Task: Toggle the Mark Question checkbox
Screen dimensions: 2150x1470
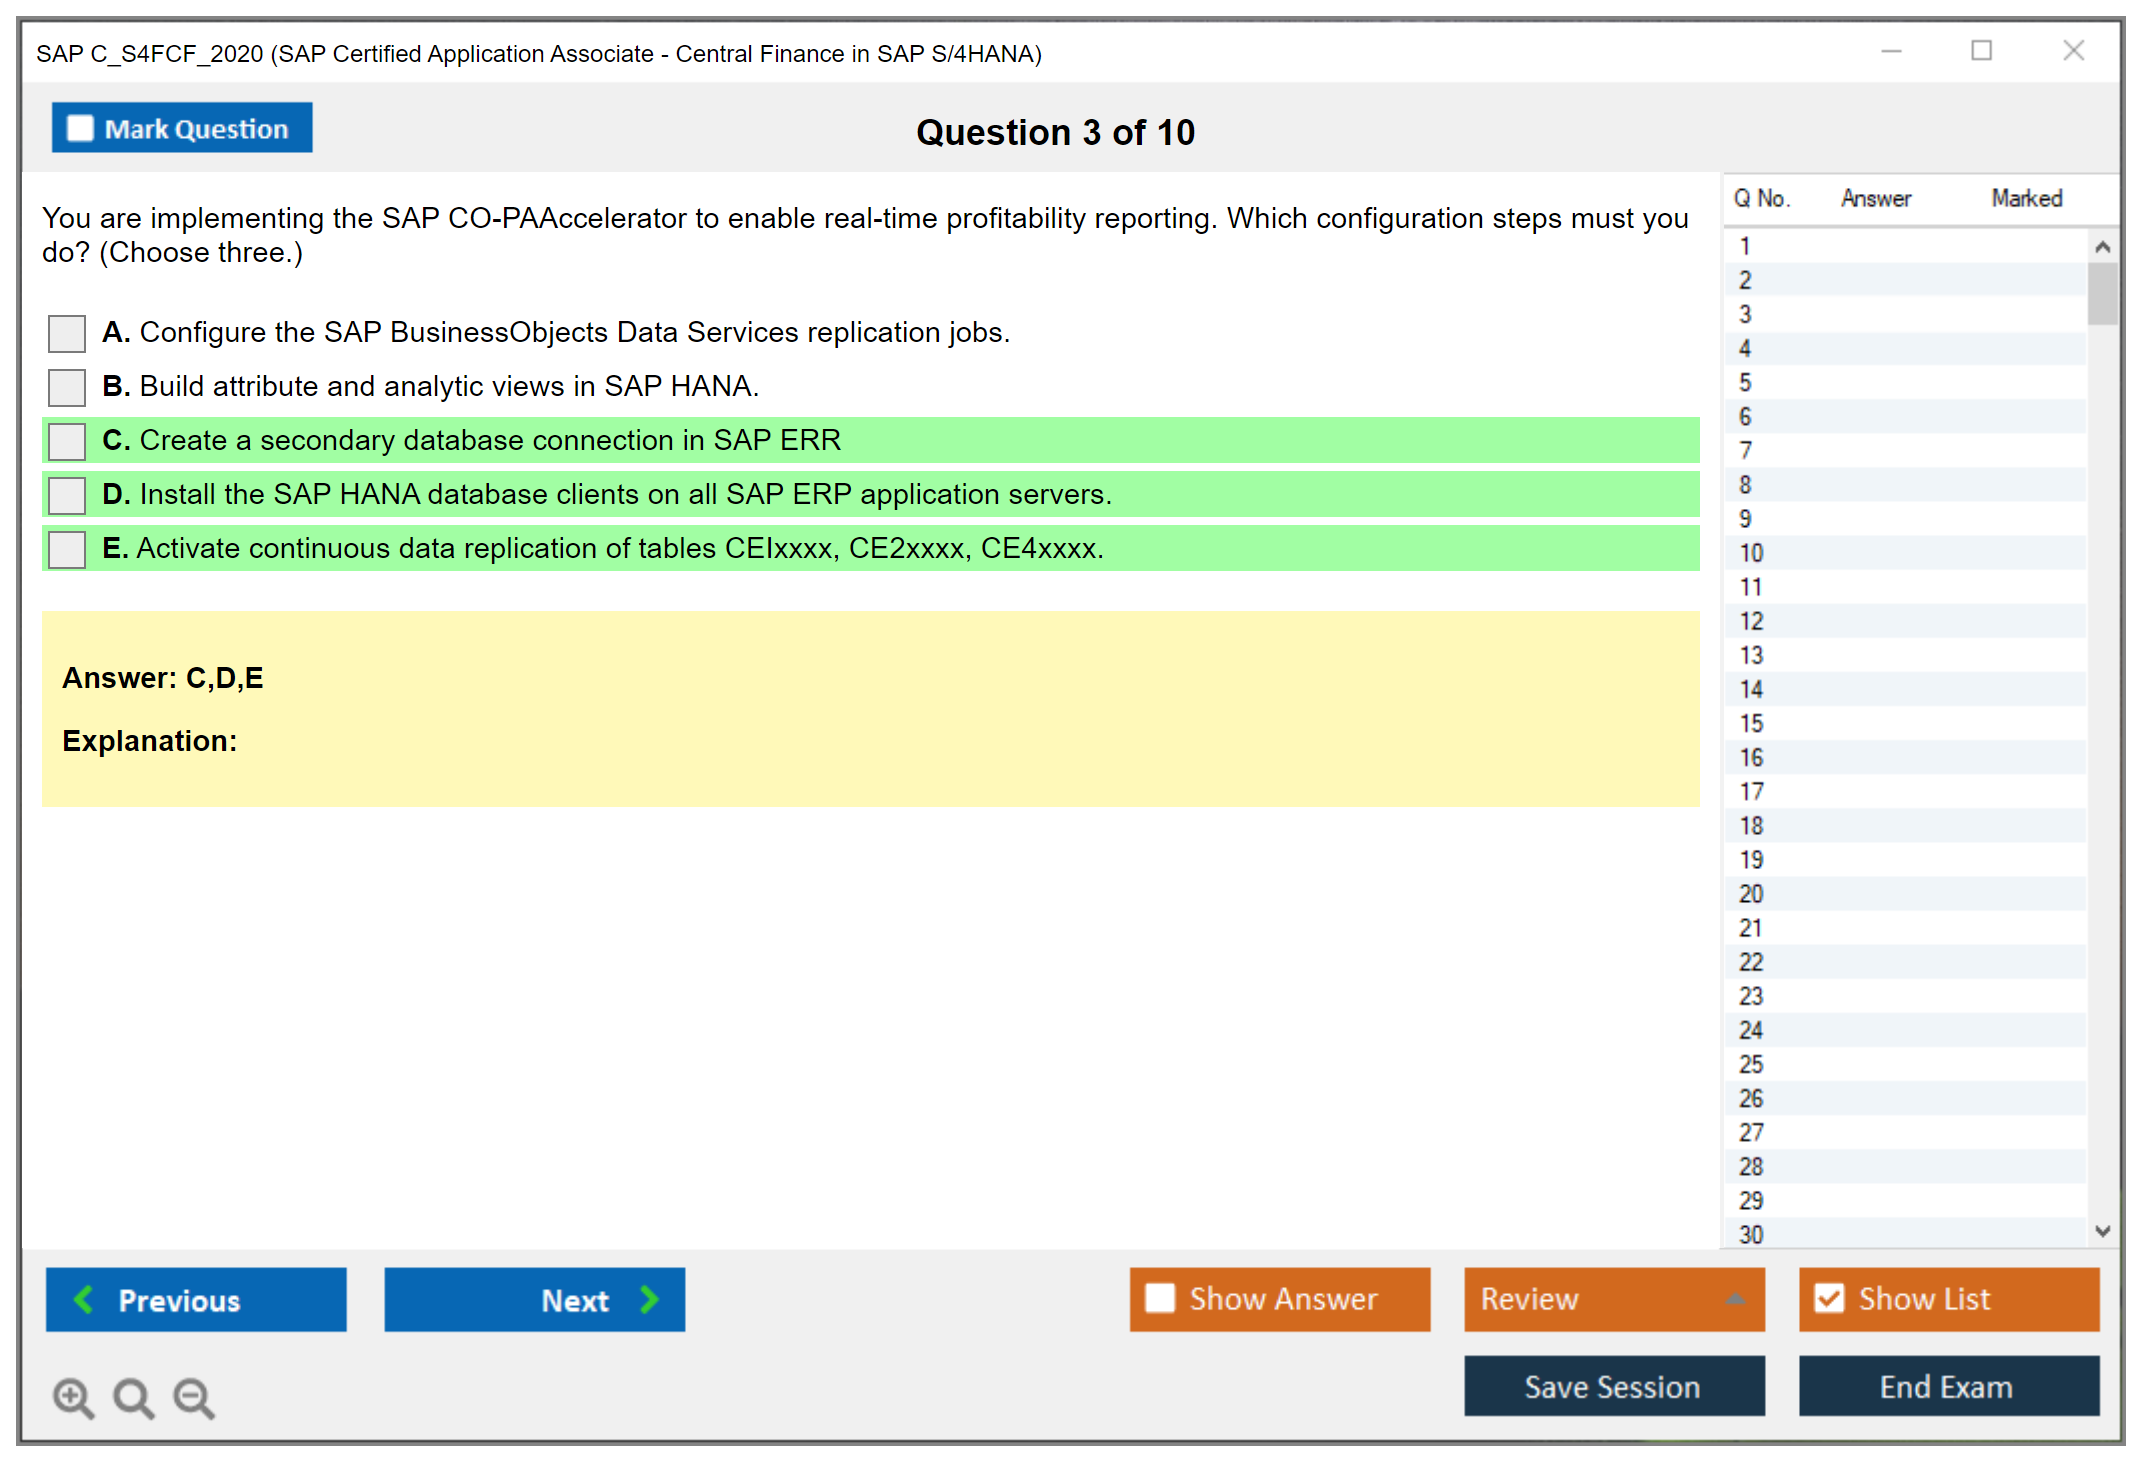Action: (x=80, y=128)
